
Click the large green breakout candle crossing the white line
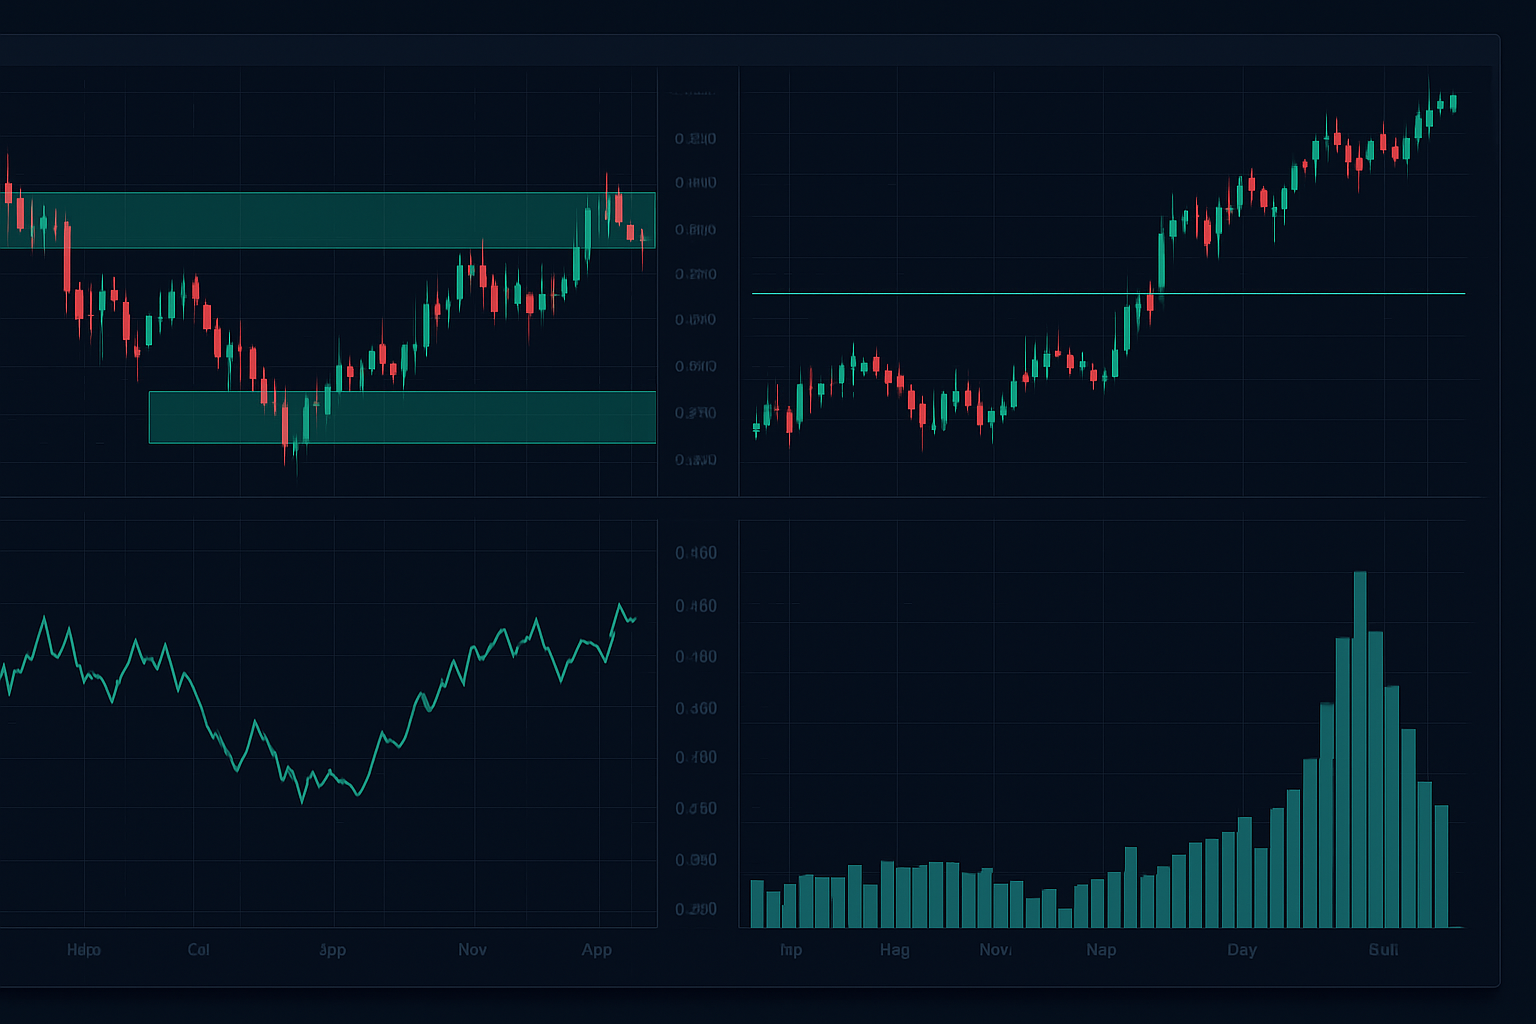[x=1161, y=260]
